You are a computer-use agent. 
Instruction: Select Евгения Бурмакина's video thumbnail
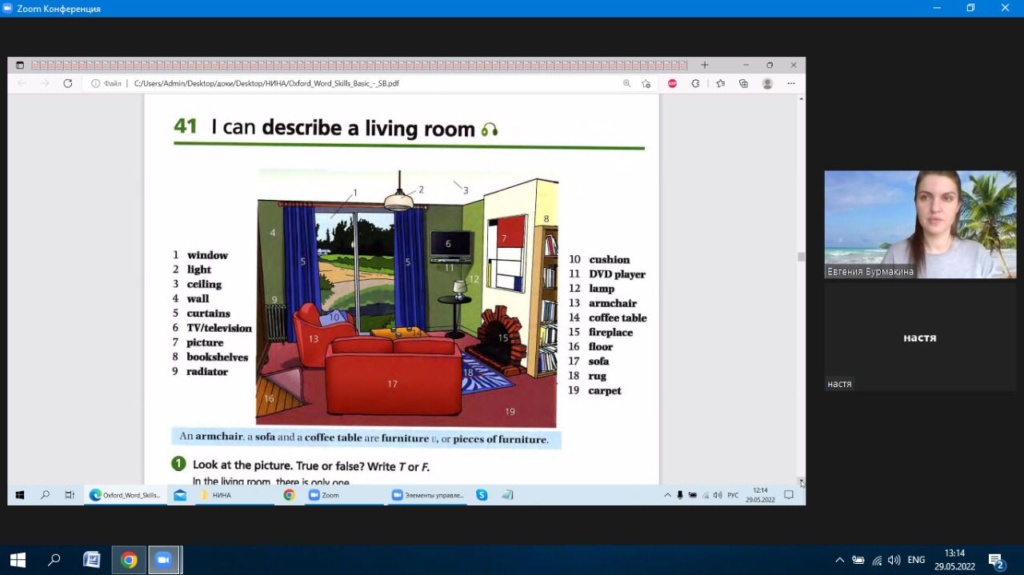pos(920,224)
